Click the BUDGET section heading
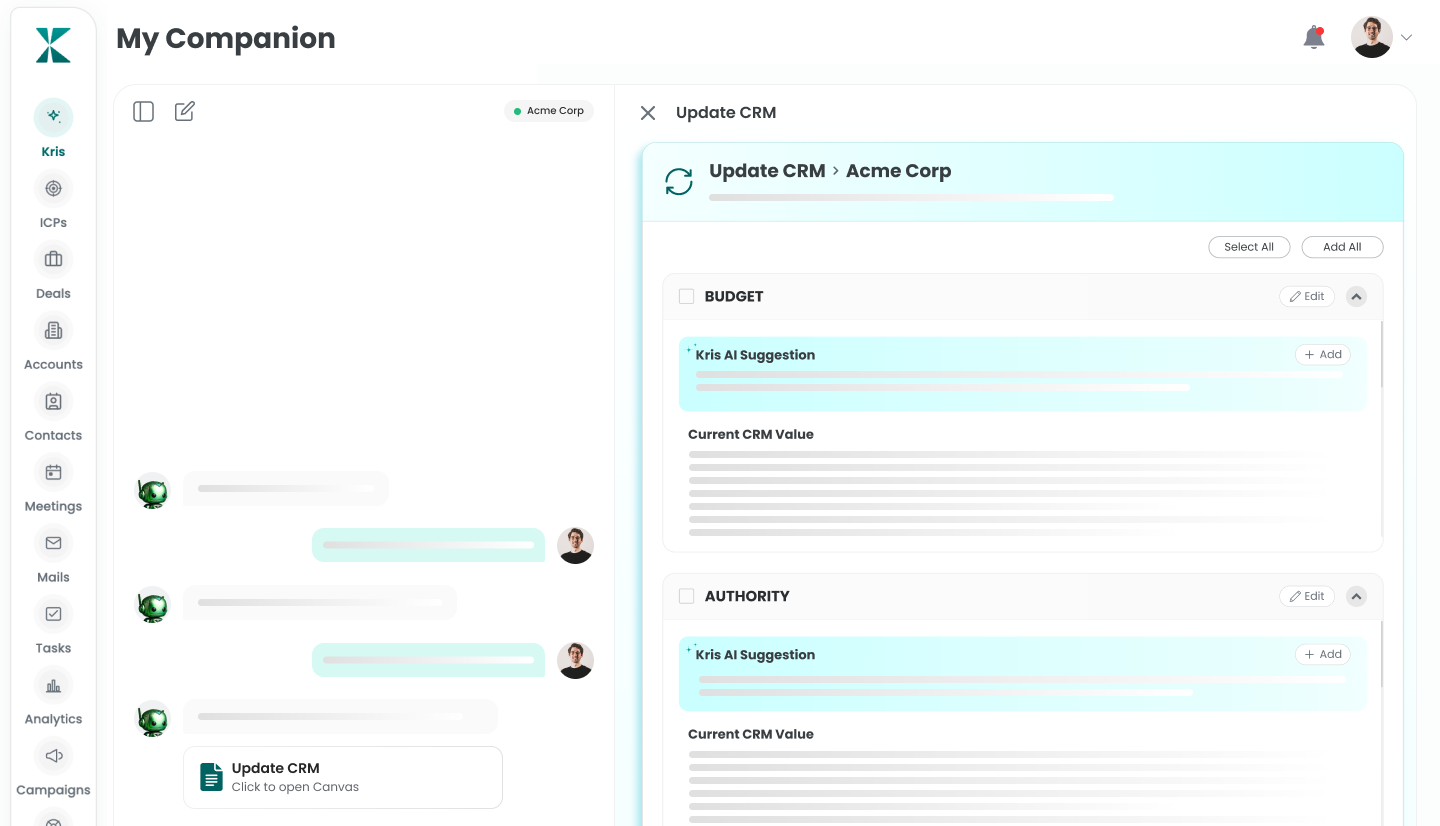Screen dimensions: 1440x826 click(x=734, y=296)
